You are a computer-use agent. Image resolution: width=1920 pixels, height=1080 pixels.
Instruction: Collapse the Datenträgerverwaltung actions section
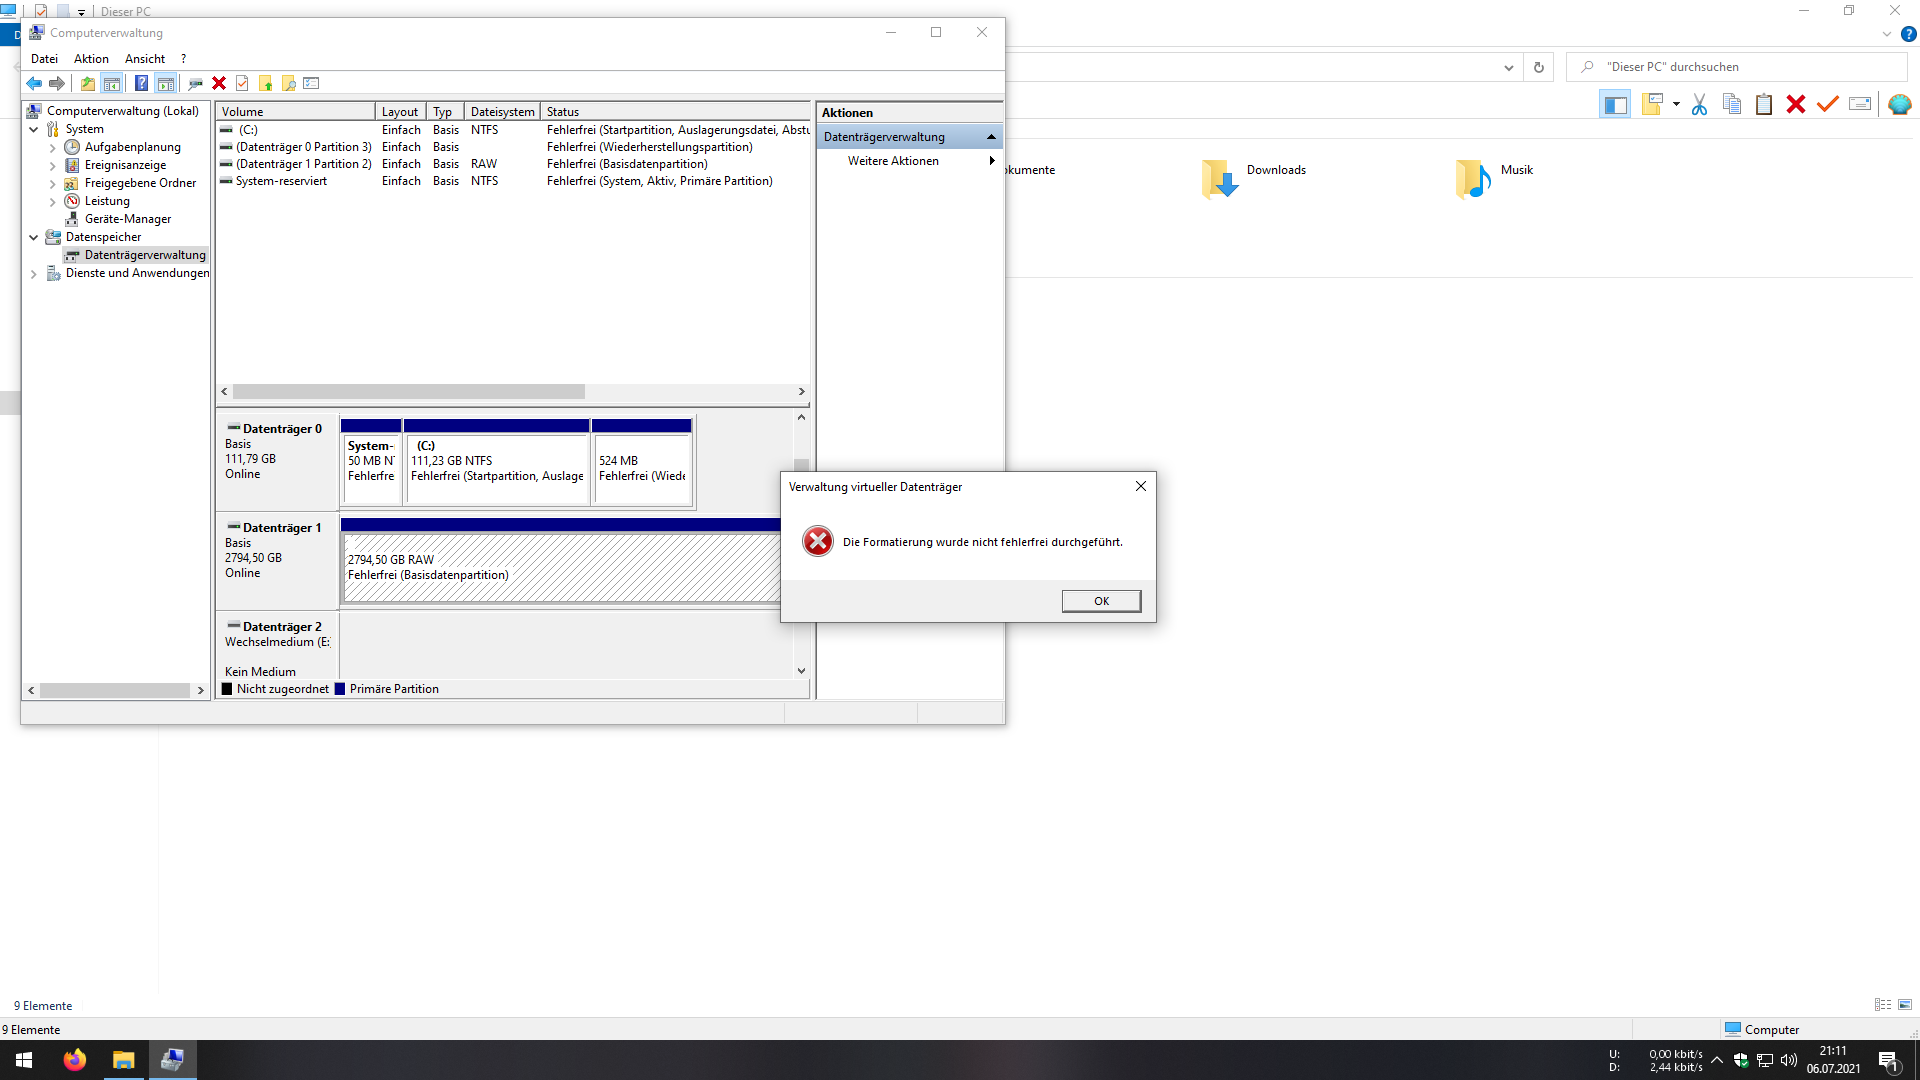[x=991, y=137]
